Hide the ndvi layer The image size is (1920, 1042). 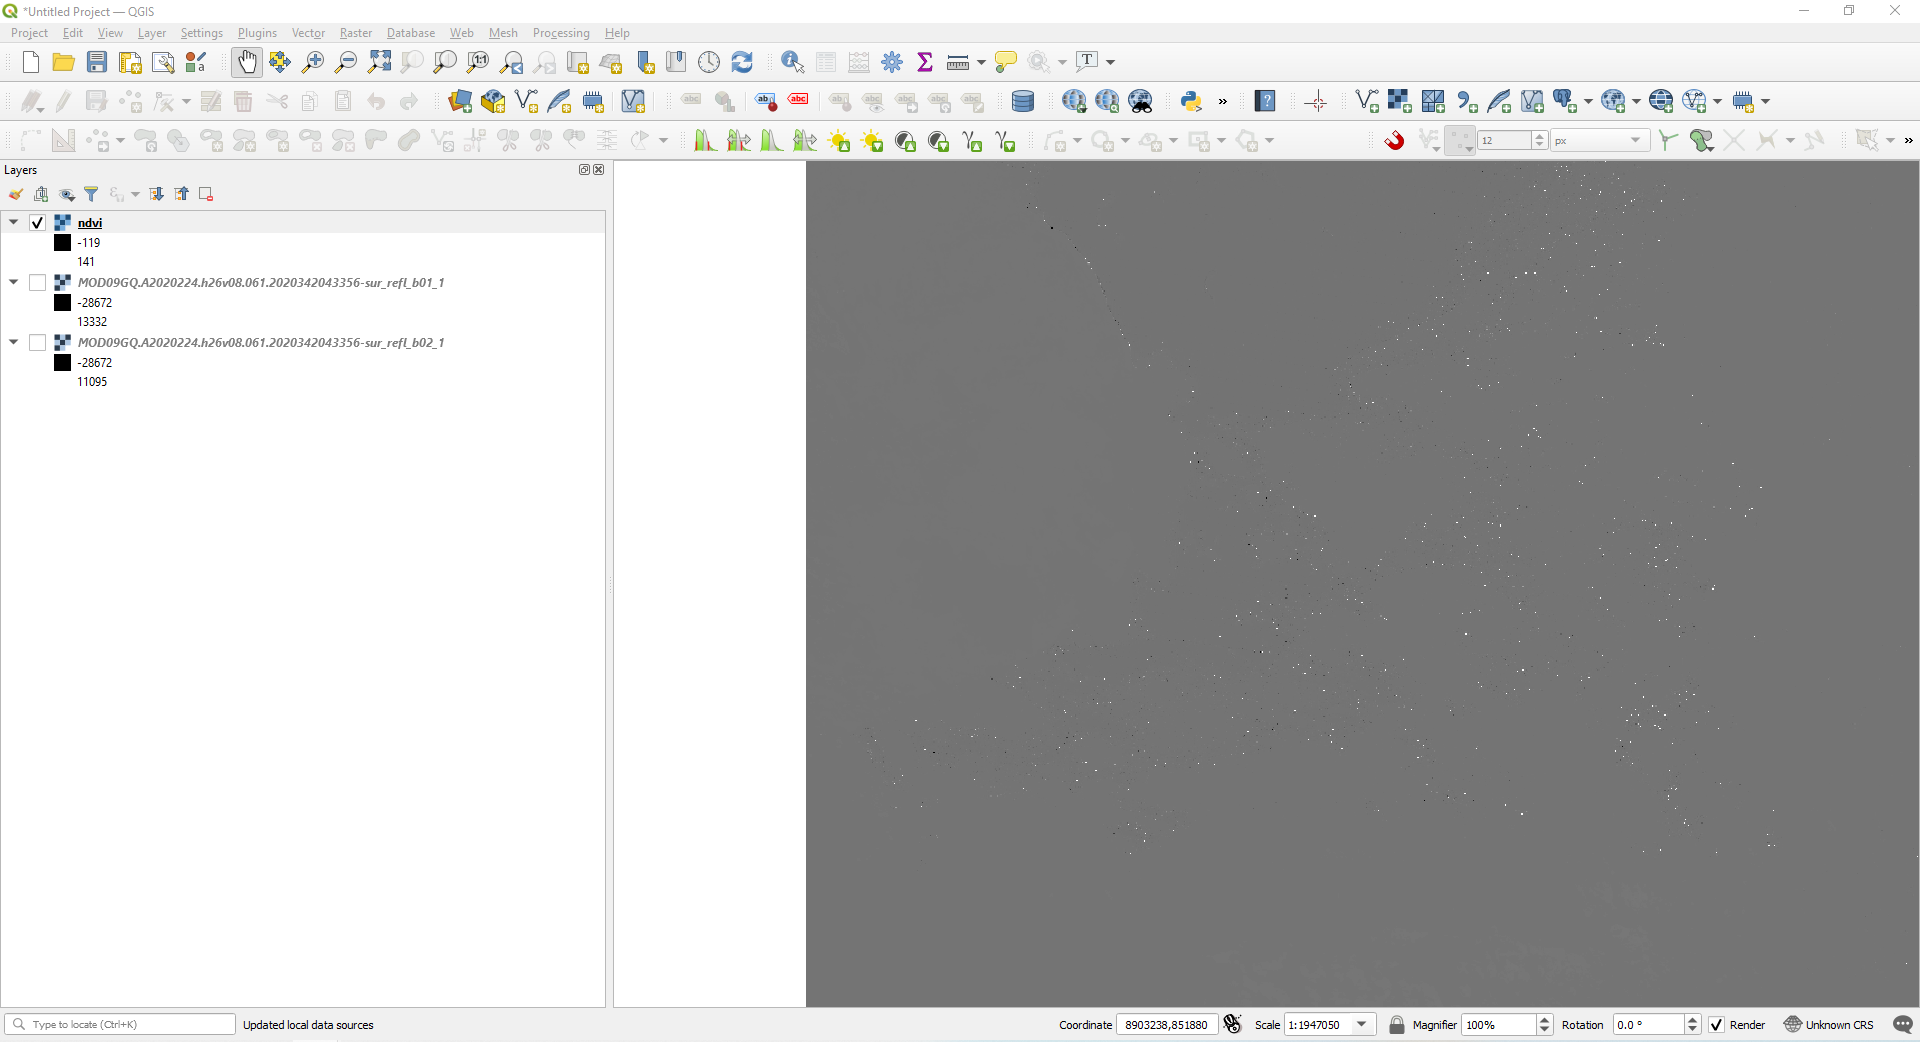(x=37, y=223)
